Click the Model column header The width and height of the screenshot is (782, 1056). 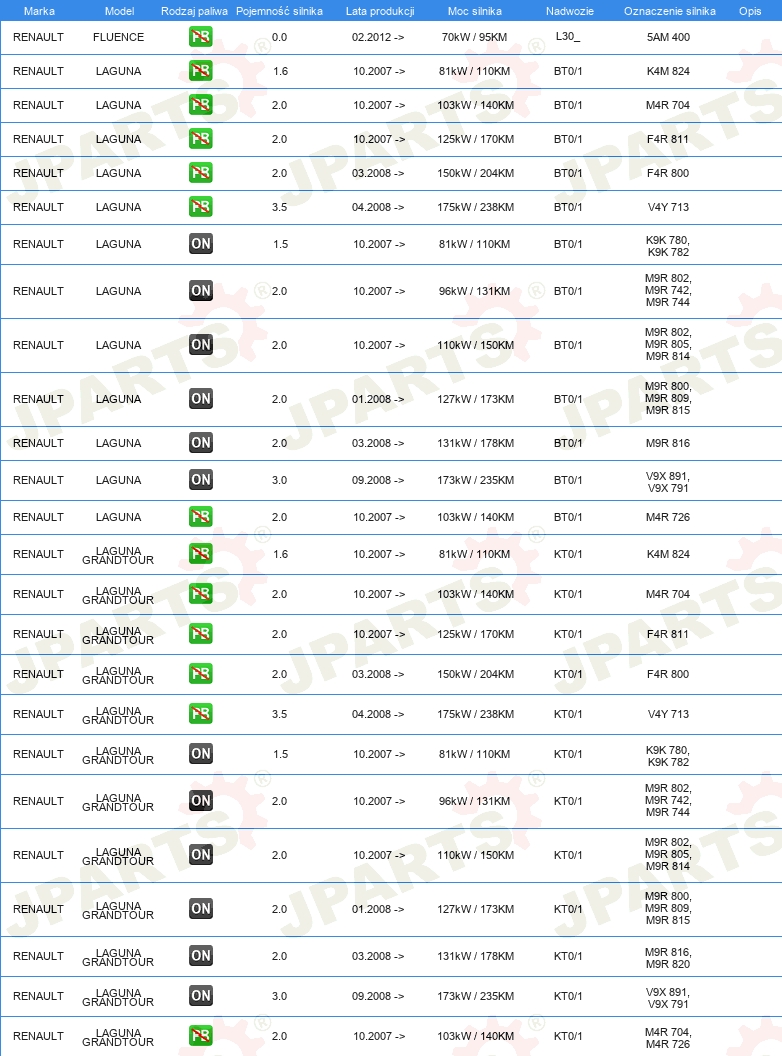tap(119, 11)
